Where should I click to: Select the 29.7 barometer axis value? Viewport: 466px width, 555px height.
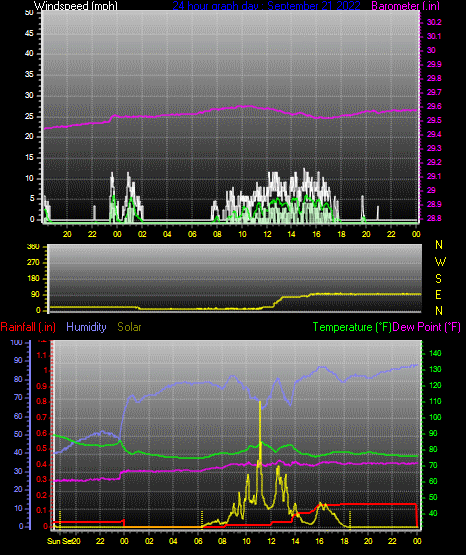point(434,92)
